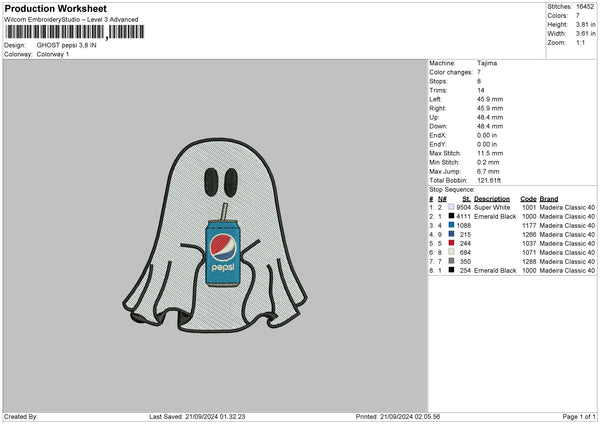Select the gray swatch in stop 7
Viewport: 600px width, 424px height.
pyautogui.click(x=451, y=261)
